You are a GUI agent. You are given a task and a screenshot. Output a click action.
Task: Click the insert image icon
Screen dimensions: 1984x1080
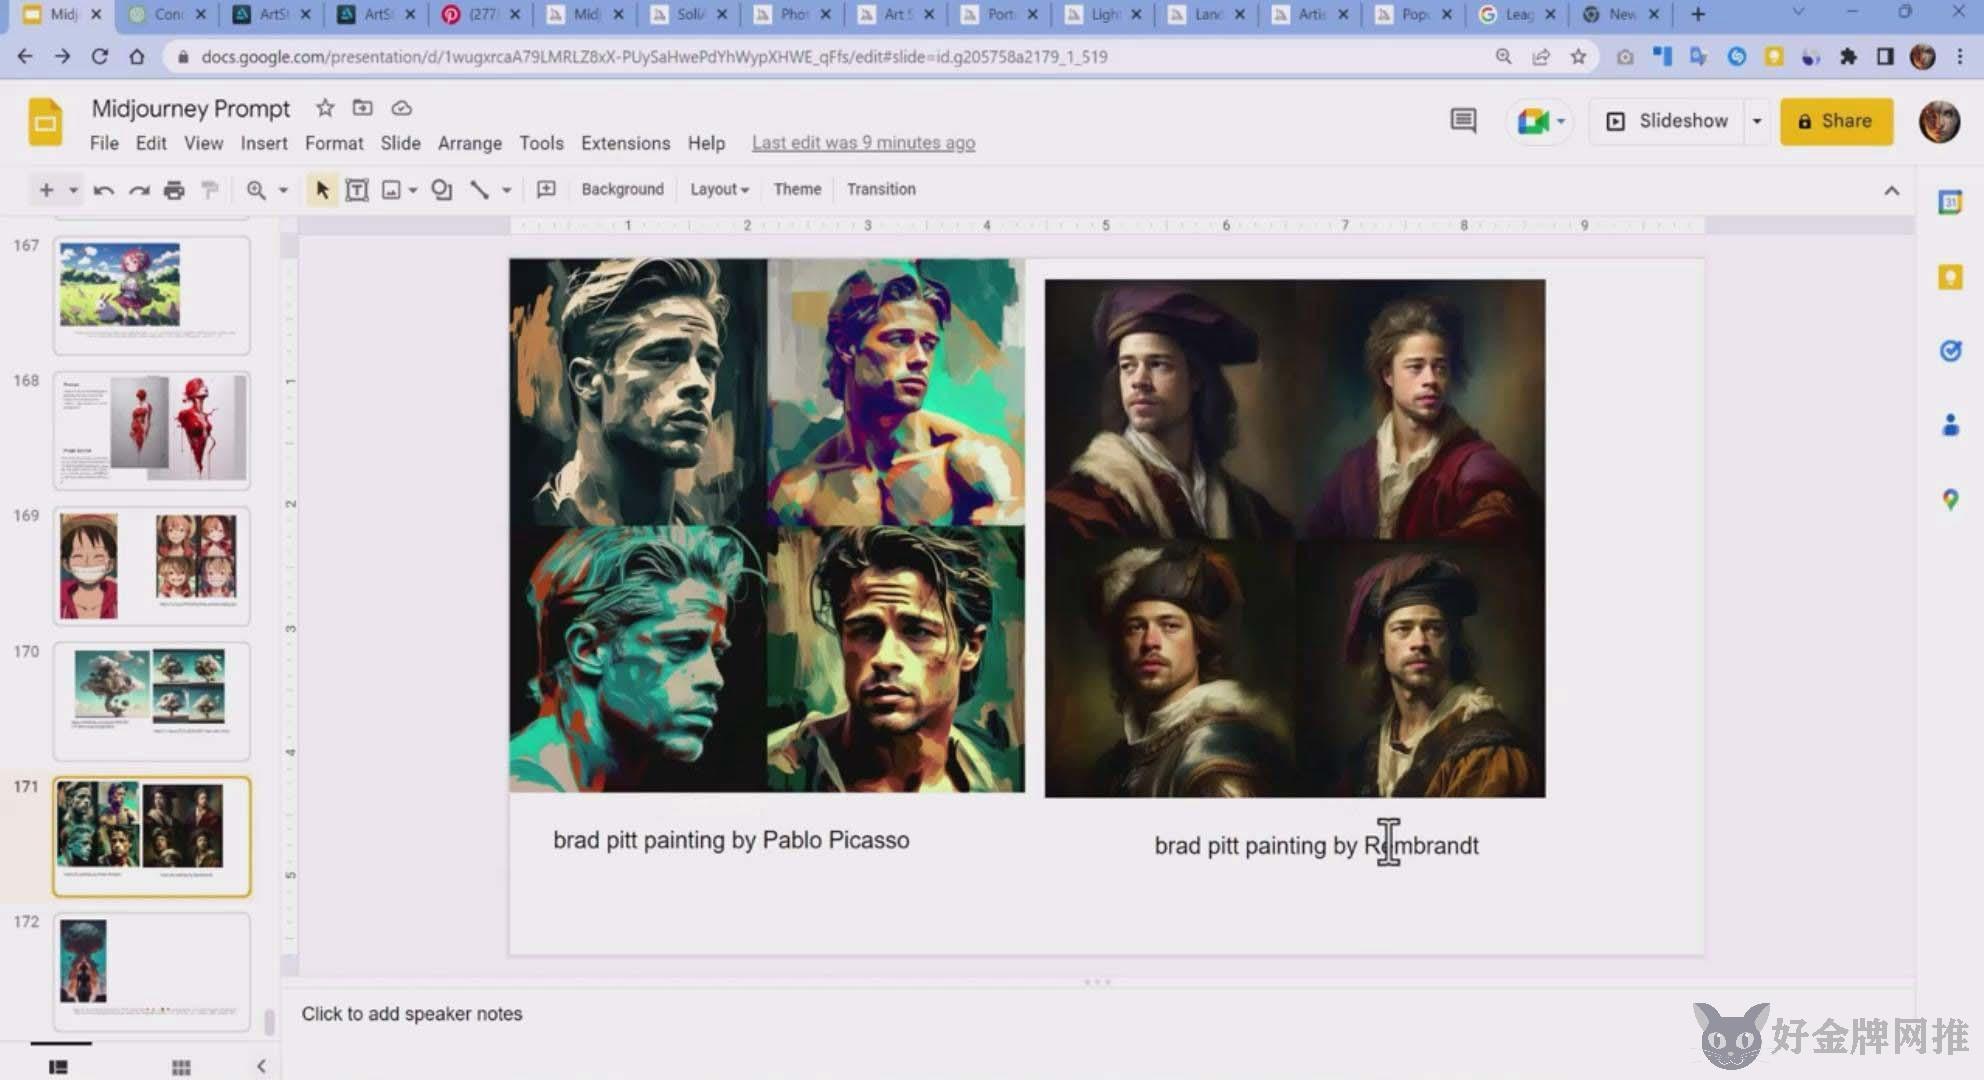click(391, 189)
